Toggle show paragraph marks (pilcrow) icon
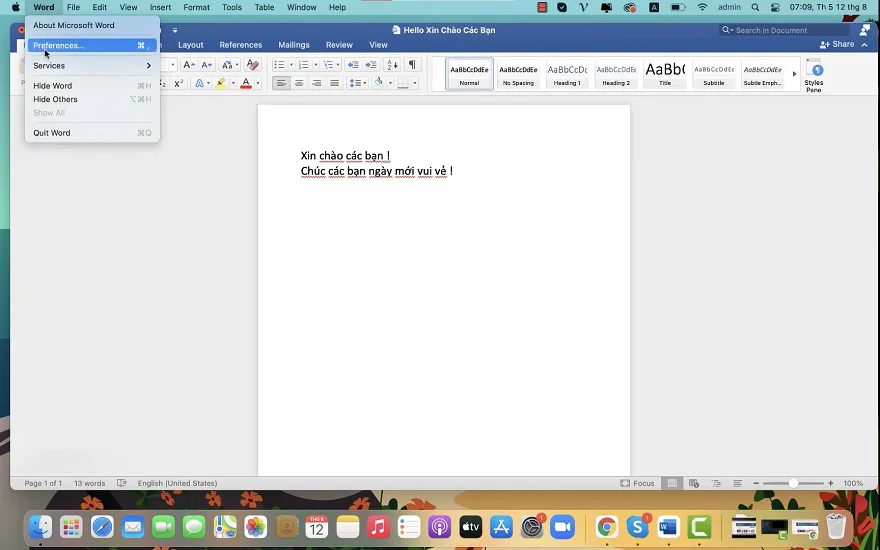880x550 pixels. point(412,65)
